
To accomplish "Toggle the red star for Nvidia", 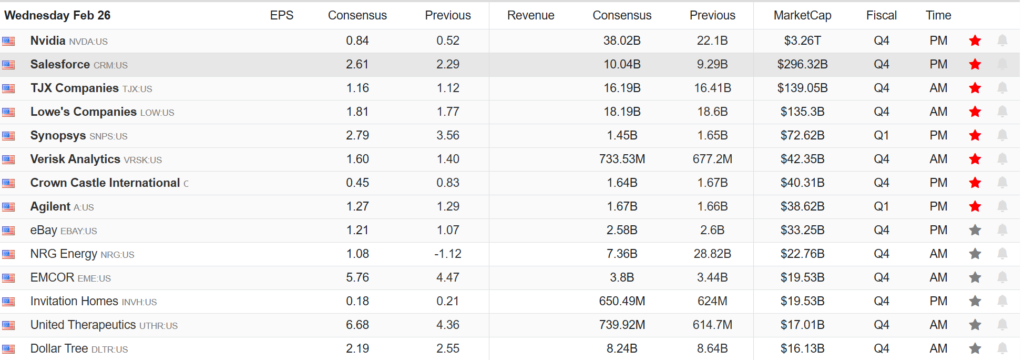I will (975, 41).
